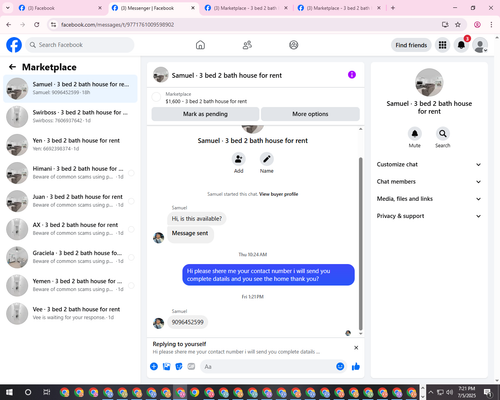This screenshot has width=500, height=400.
Task: Open View buyer profile link
Action: click(278, 194)
